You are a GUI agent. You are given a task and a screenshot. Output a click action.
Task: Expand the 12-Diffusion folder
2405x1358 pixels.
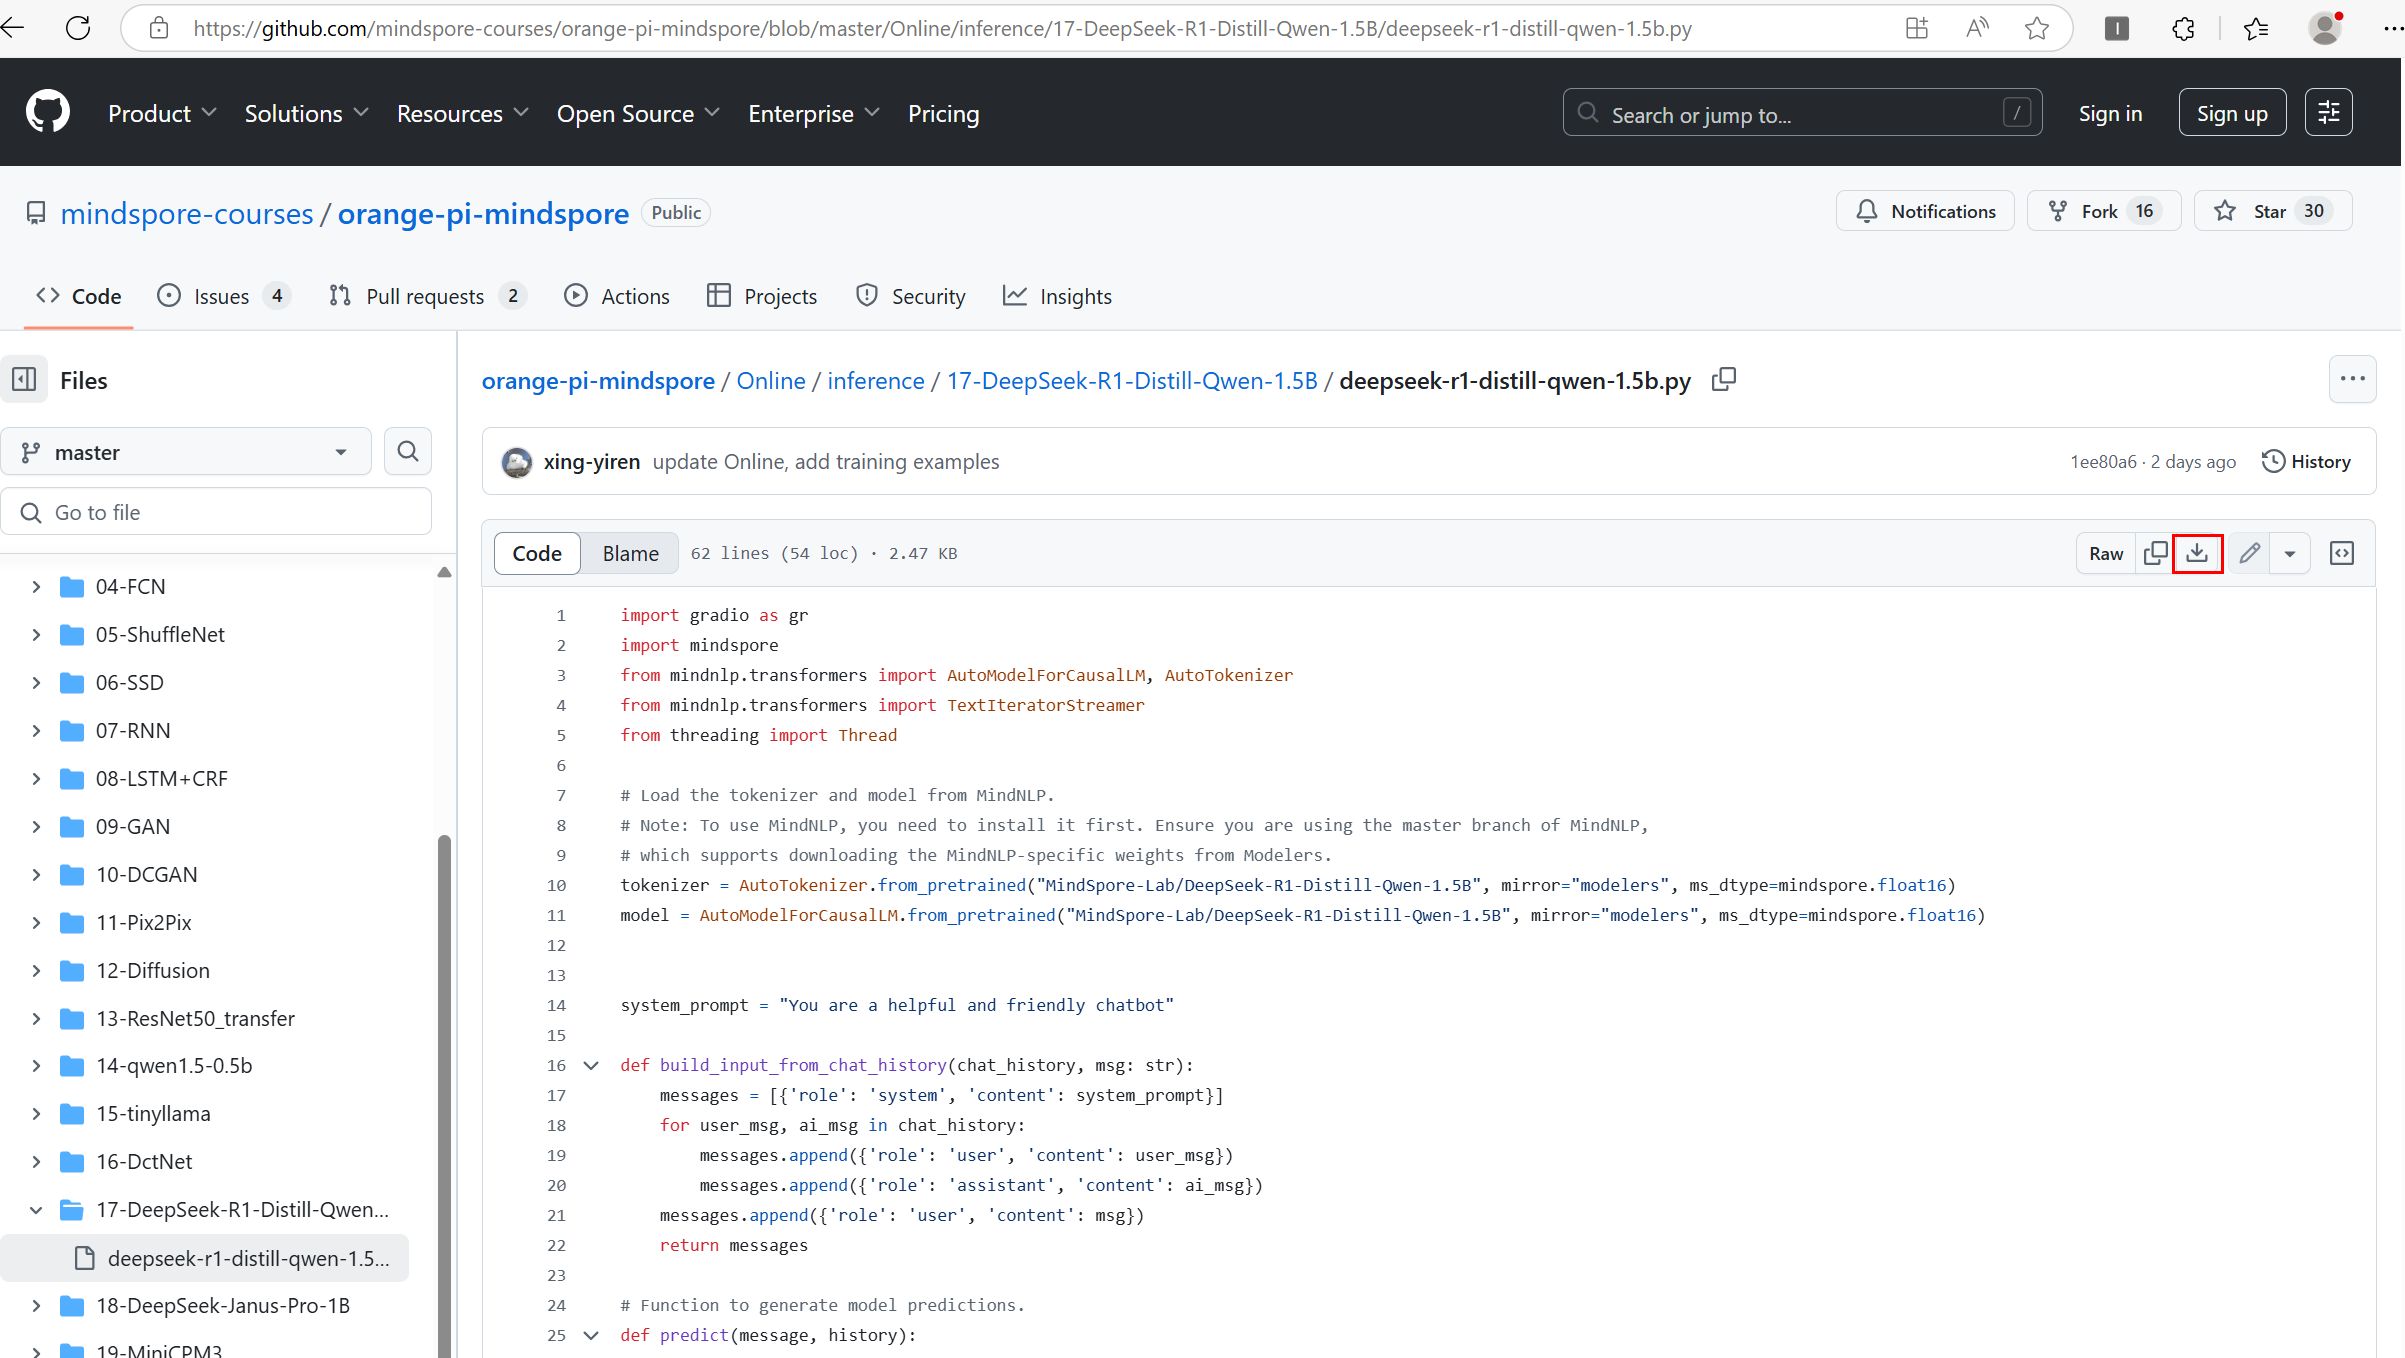pyautogui.click(x=36, y=971)
